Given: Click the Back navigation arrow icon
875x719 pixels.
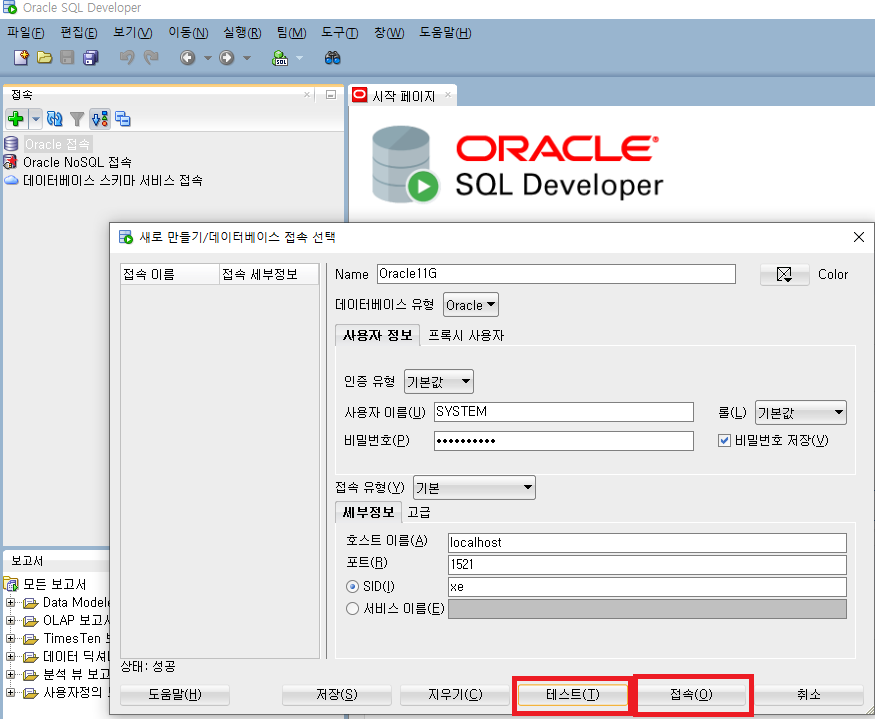Looking at the screenshot, I should [x=188, y=57].
